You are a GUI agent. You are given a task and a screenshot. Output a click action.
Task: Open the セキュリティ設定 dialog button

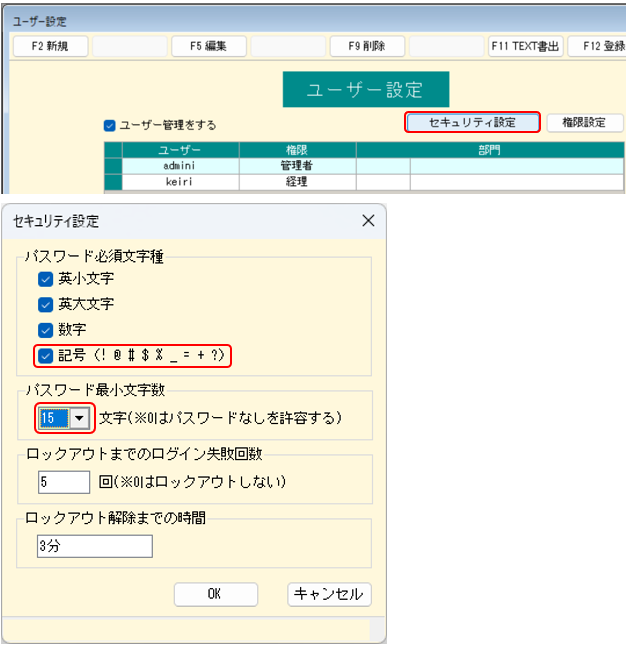pyautogui.click(x=472, y=122)
